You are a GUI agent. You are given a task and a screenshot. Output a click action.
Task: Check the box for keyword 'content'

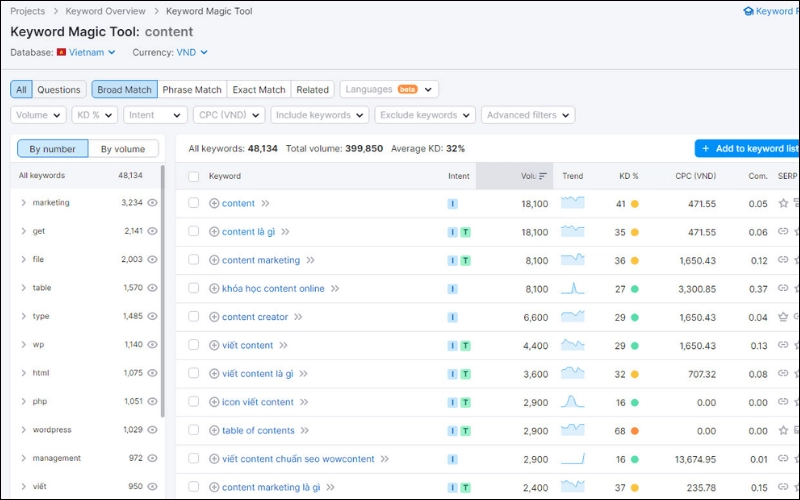click(193, 203)
